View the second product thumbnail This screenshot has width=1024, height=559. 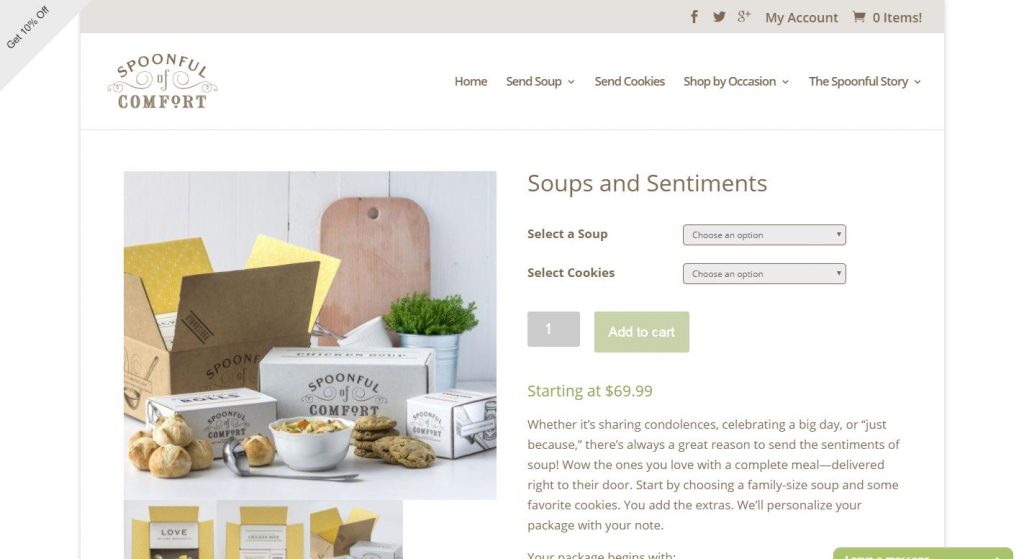pyautogui.click(x=263, y=530)
